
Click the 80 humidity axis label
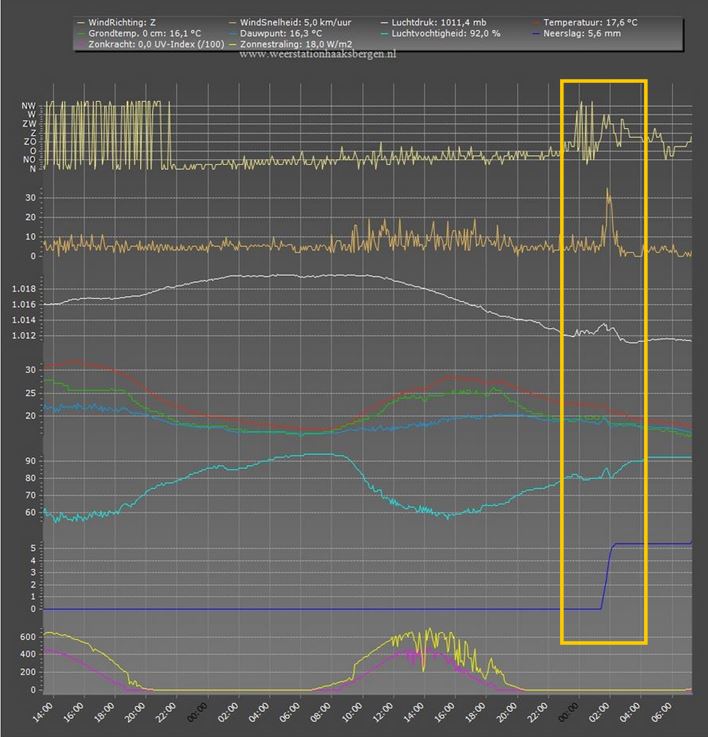[x=31, y=478]
